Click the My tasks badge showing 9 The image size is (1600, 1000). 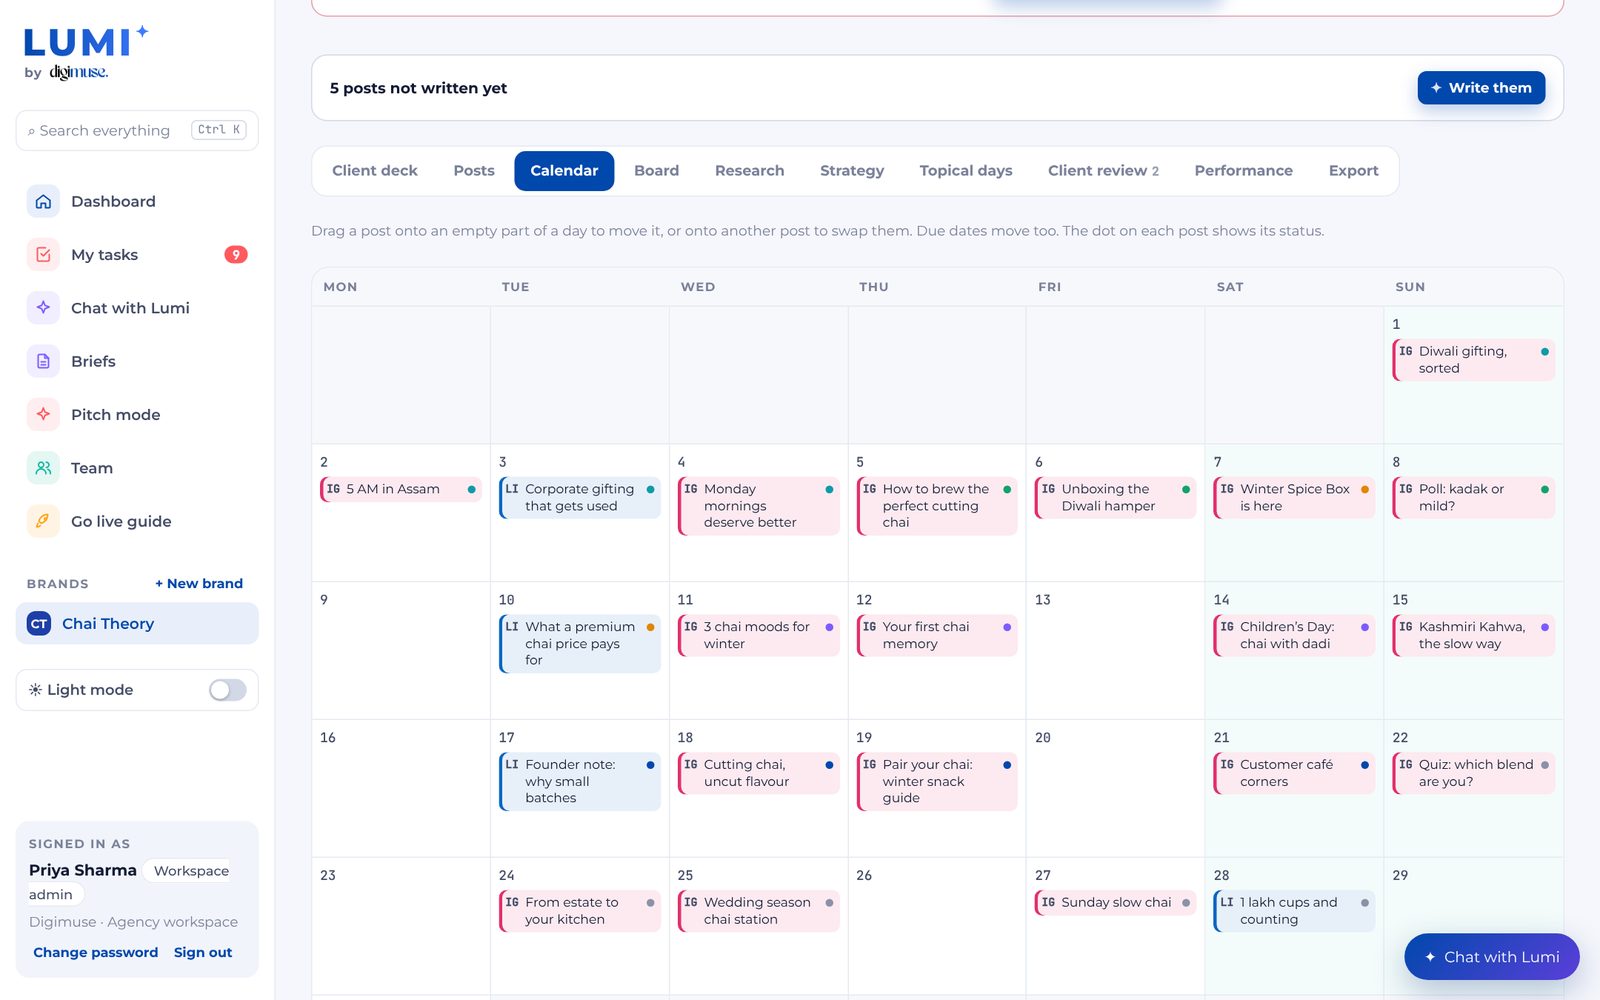coord(236,255)
